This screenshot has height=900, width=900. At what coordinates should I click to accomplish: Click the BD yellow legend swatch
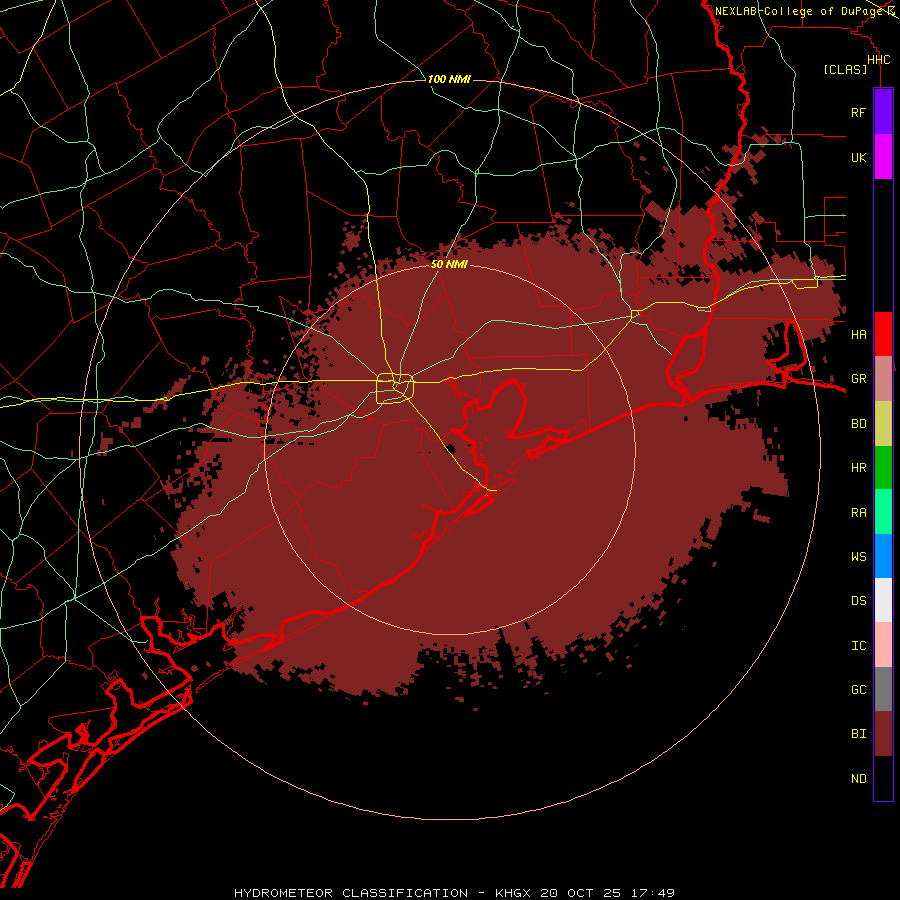click(x=883, y=424)
